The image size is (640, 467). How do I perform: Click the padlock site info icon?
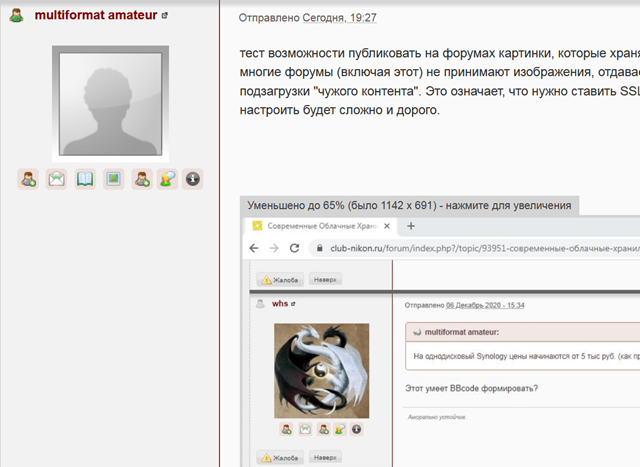point(320,248)
